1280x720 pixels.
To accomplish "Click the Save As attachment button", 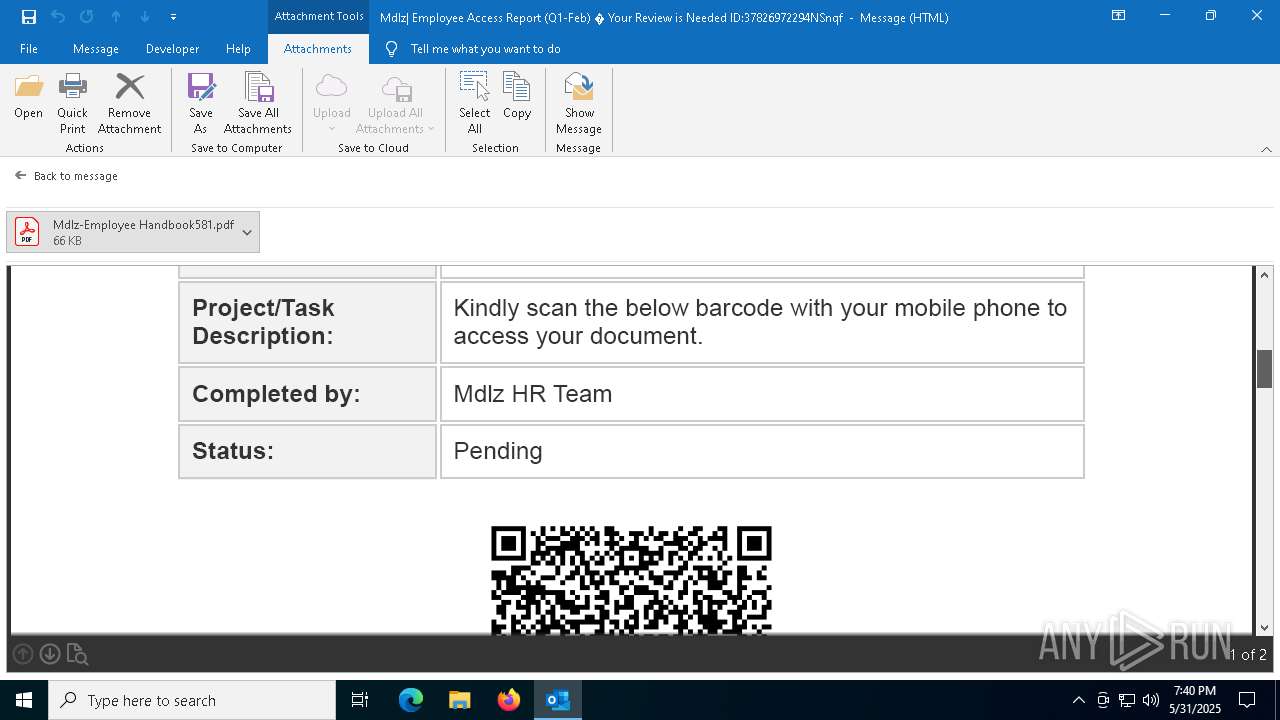I will point(201,104).
